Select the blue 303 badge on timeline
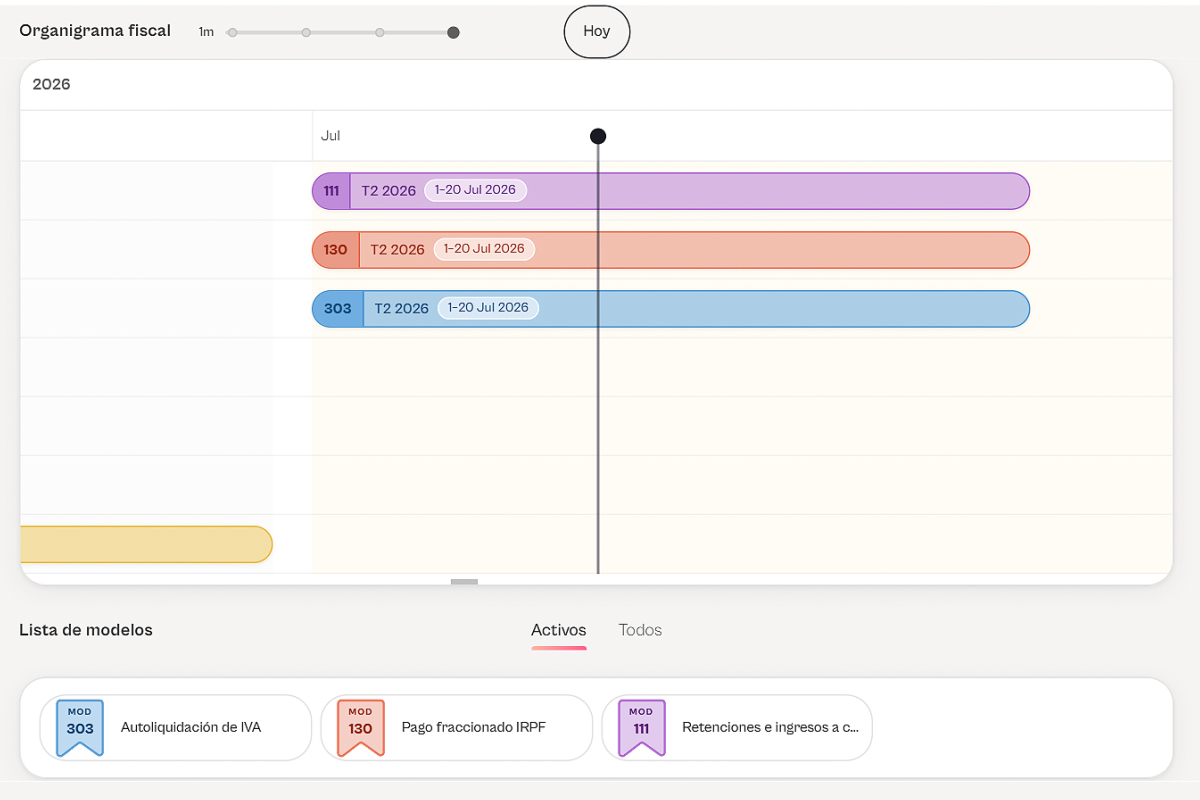 point(338,309)
